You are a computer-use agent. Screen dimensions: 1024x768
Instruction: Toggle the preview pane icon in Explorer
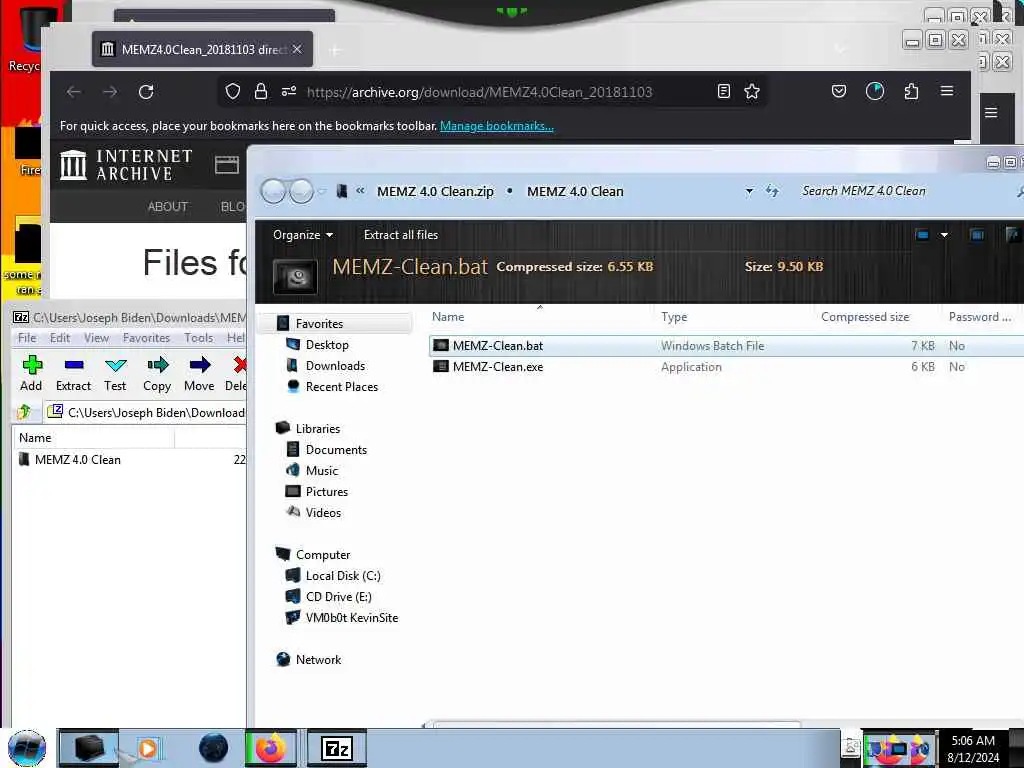977,235
